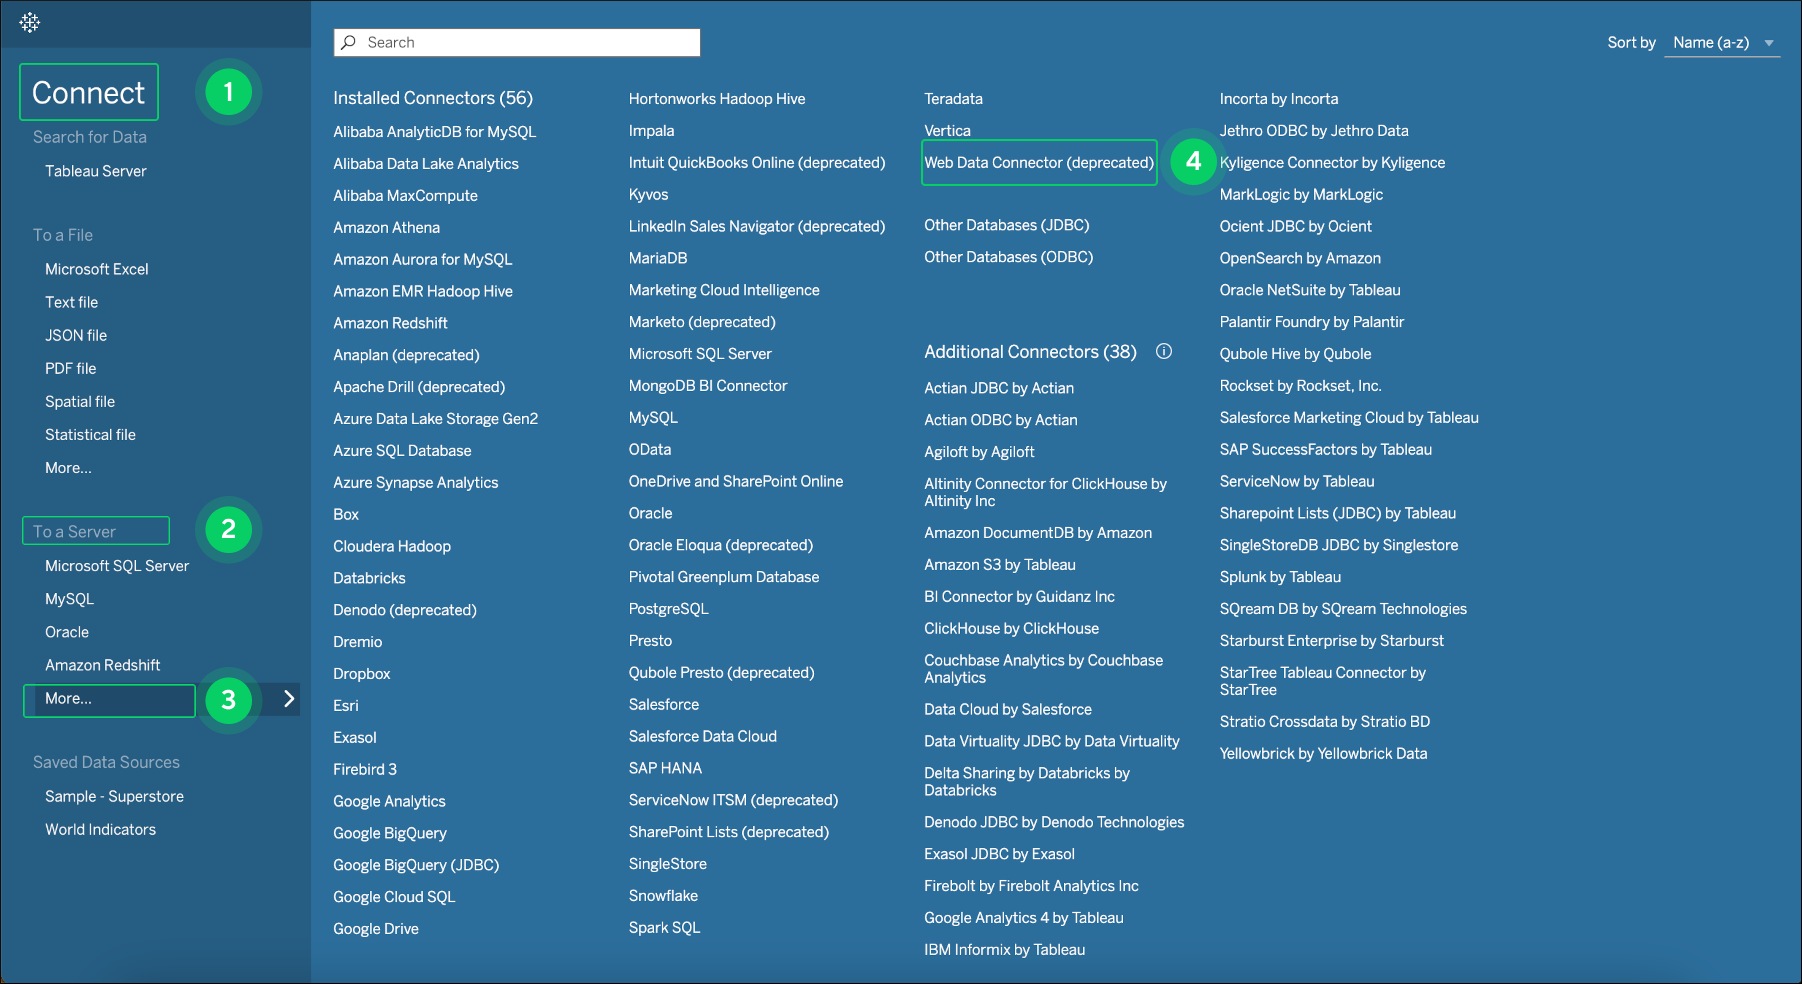Click the Tableau logo icon
This screenshot has height=984, width=1802.
coord(30,22)
